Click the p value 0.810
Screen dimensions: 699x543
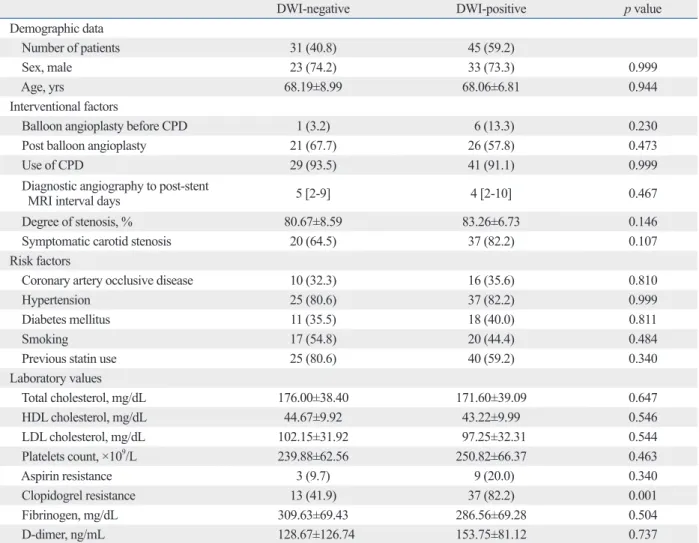[642, 280]
